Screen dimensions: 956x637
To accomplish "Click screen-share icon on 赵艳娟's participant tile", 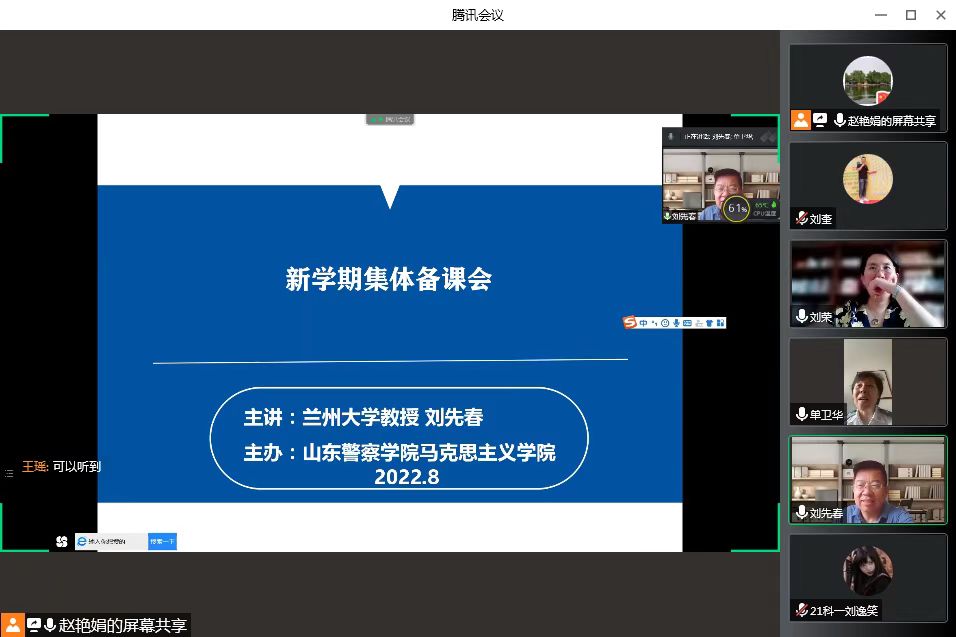I will (820, 120).
